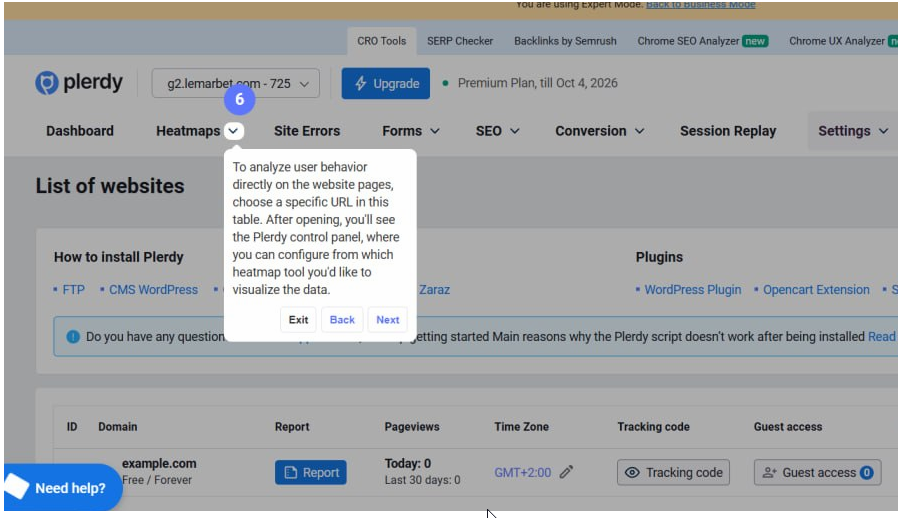Click the info icon in the questions banner
This screenshot has width=898, height=518.
click(x=73, y=336)
